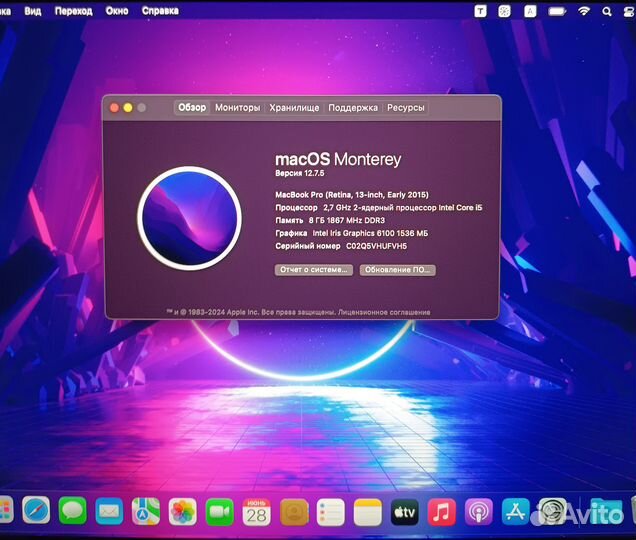Open the Хранилище tab
Image resolution: width=636 pixels, height=540 pixels.
(294, 108)
